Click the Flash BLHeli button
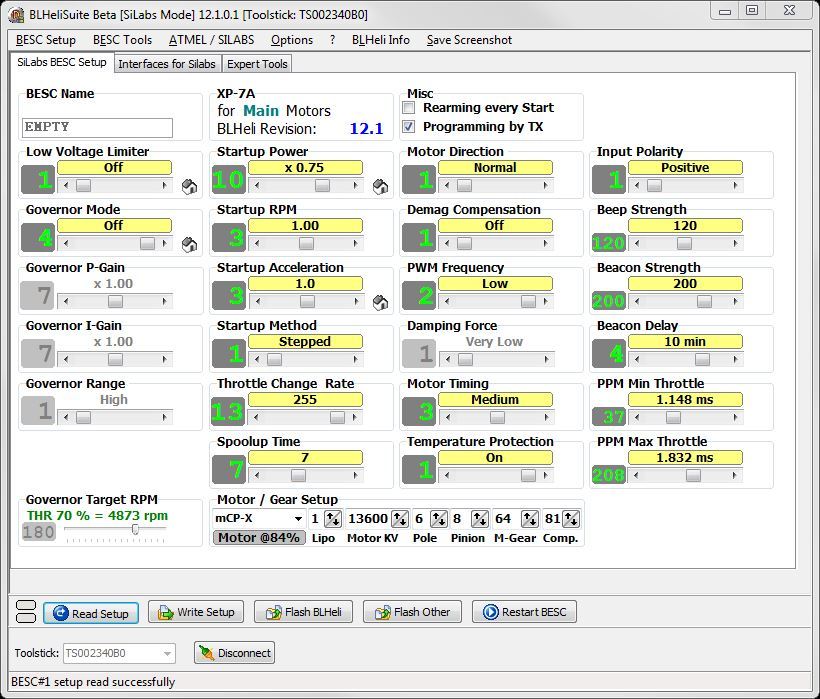 pyautogui.click(x=303, y=612)
